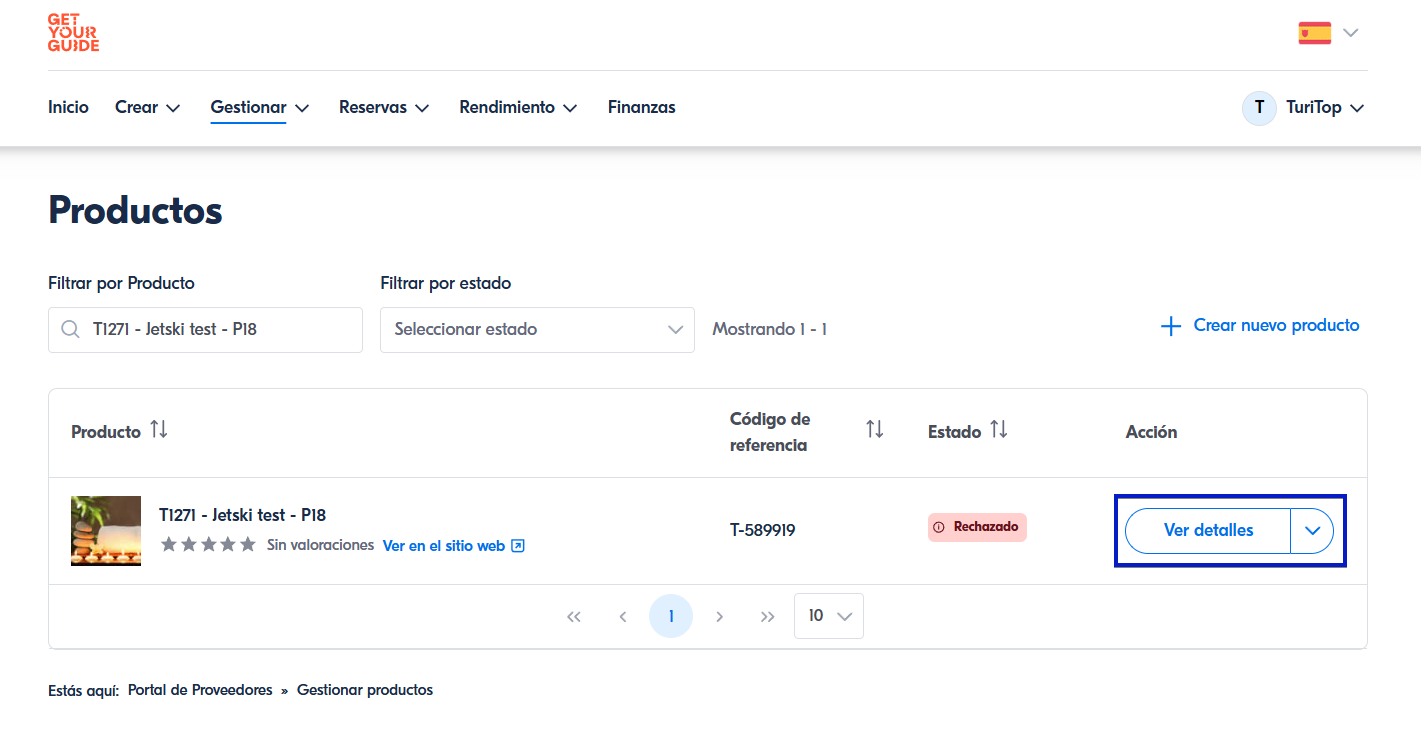Go to the next page arrow
The image size is (1421, 736).
point(719,617)
